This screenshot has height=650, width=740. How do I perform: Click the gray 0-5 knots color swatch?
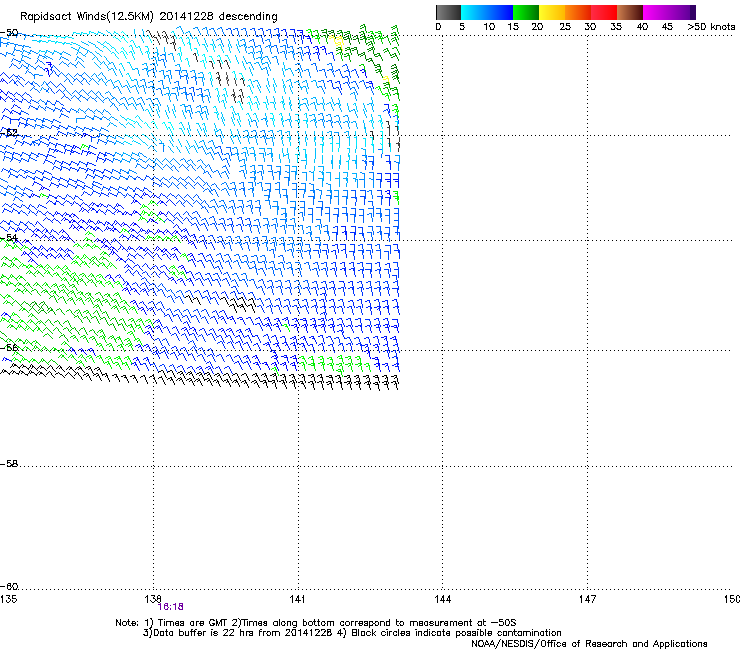coord(448,12)
